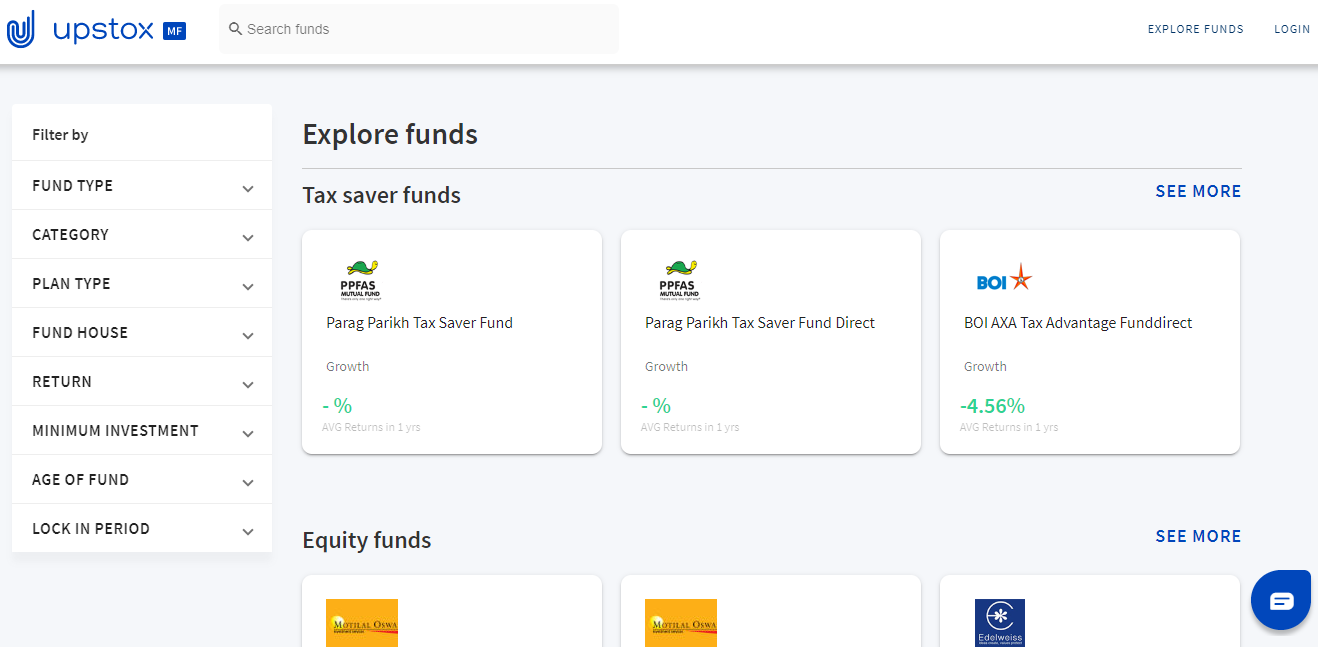Click PPFAS logo on Parag Parikh Tax Saver Fund
Image resolution: width=1318 pixels, height=647 pixels.
pos(361,280)
